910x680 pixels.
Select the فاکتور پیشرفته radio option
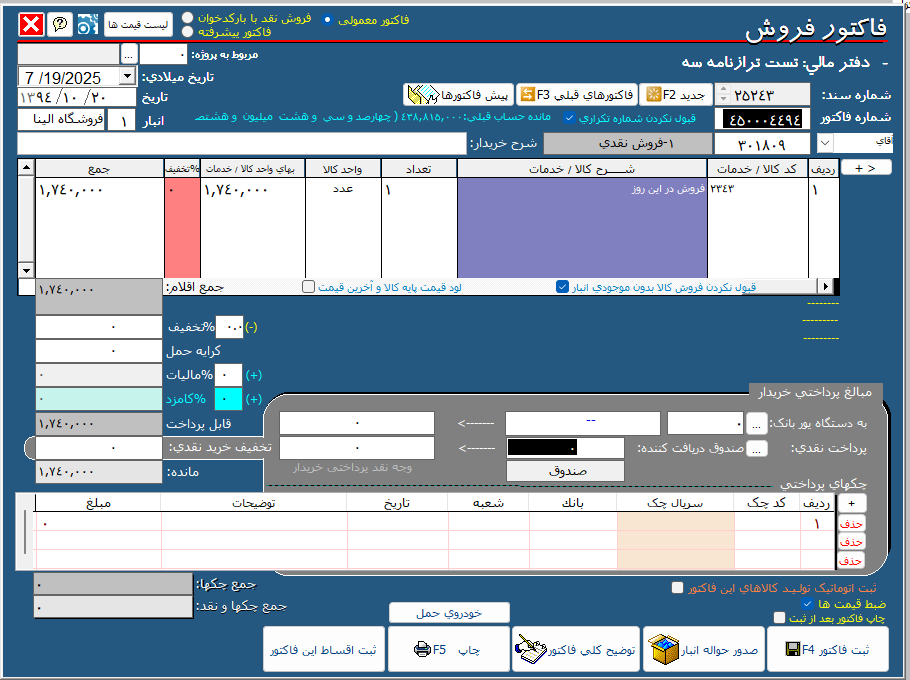pos(188,32)
